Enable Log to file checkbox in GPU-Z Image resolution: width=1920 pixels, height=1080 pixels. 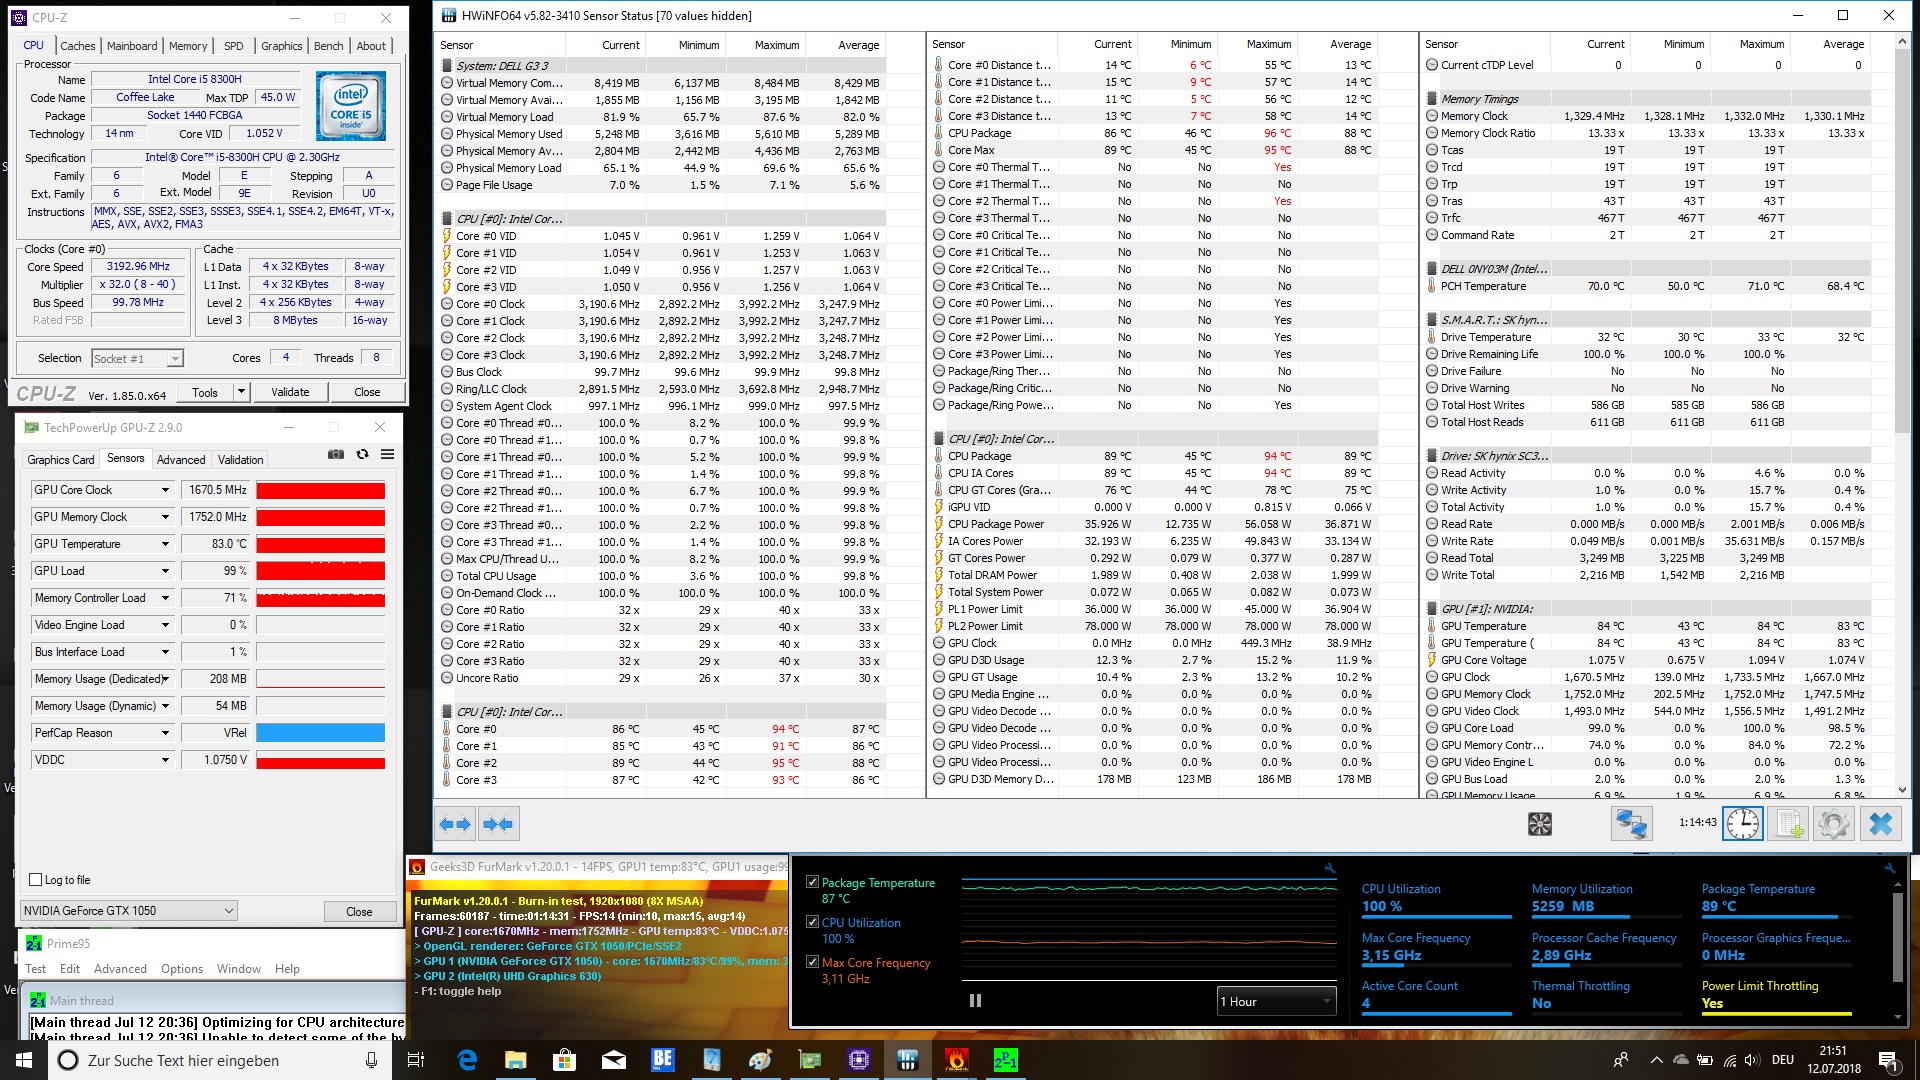36,880
